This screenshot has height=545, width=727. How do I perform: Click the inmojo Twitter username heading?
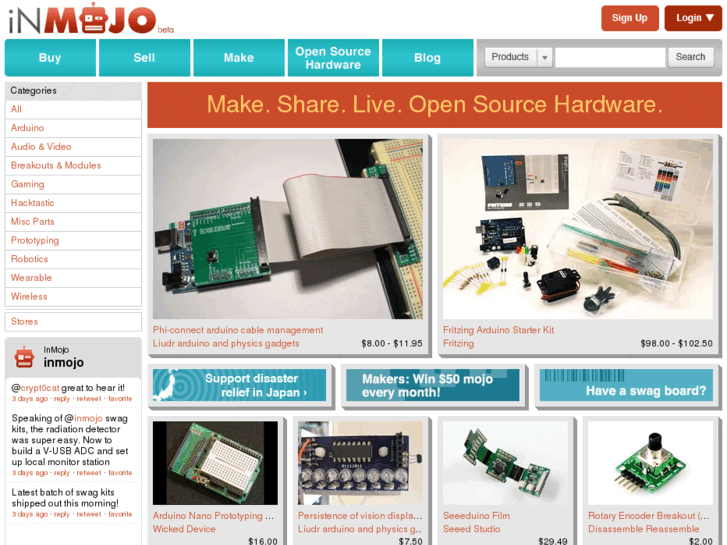coord(64,362)
